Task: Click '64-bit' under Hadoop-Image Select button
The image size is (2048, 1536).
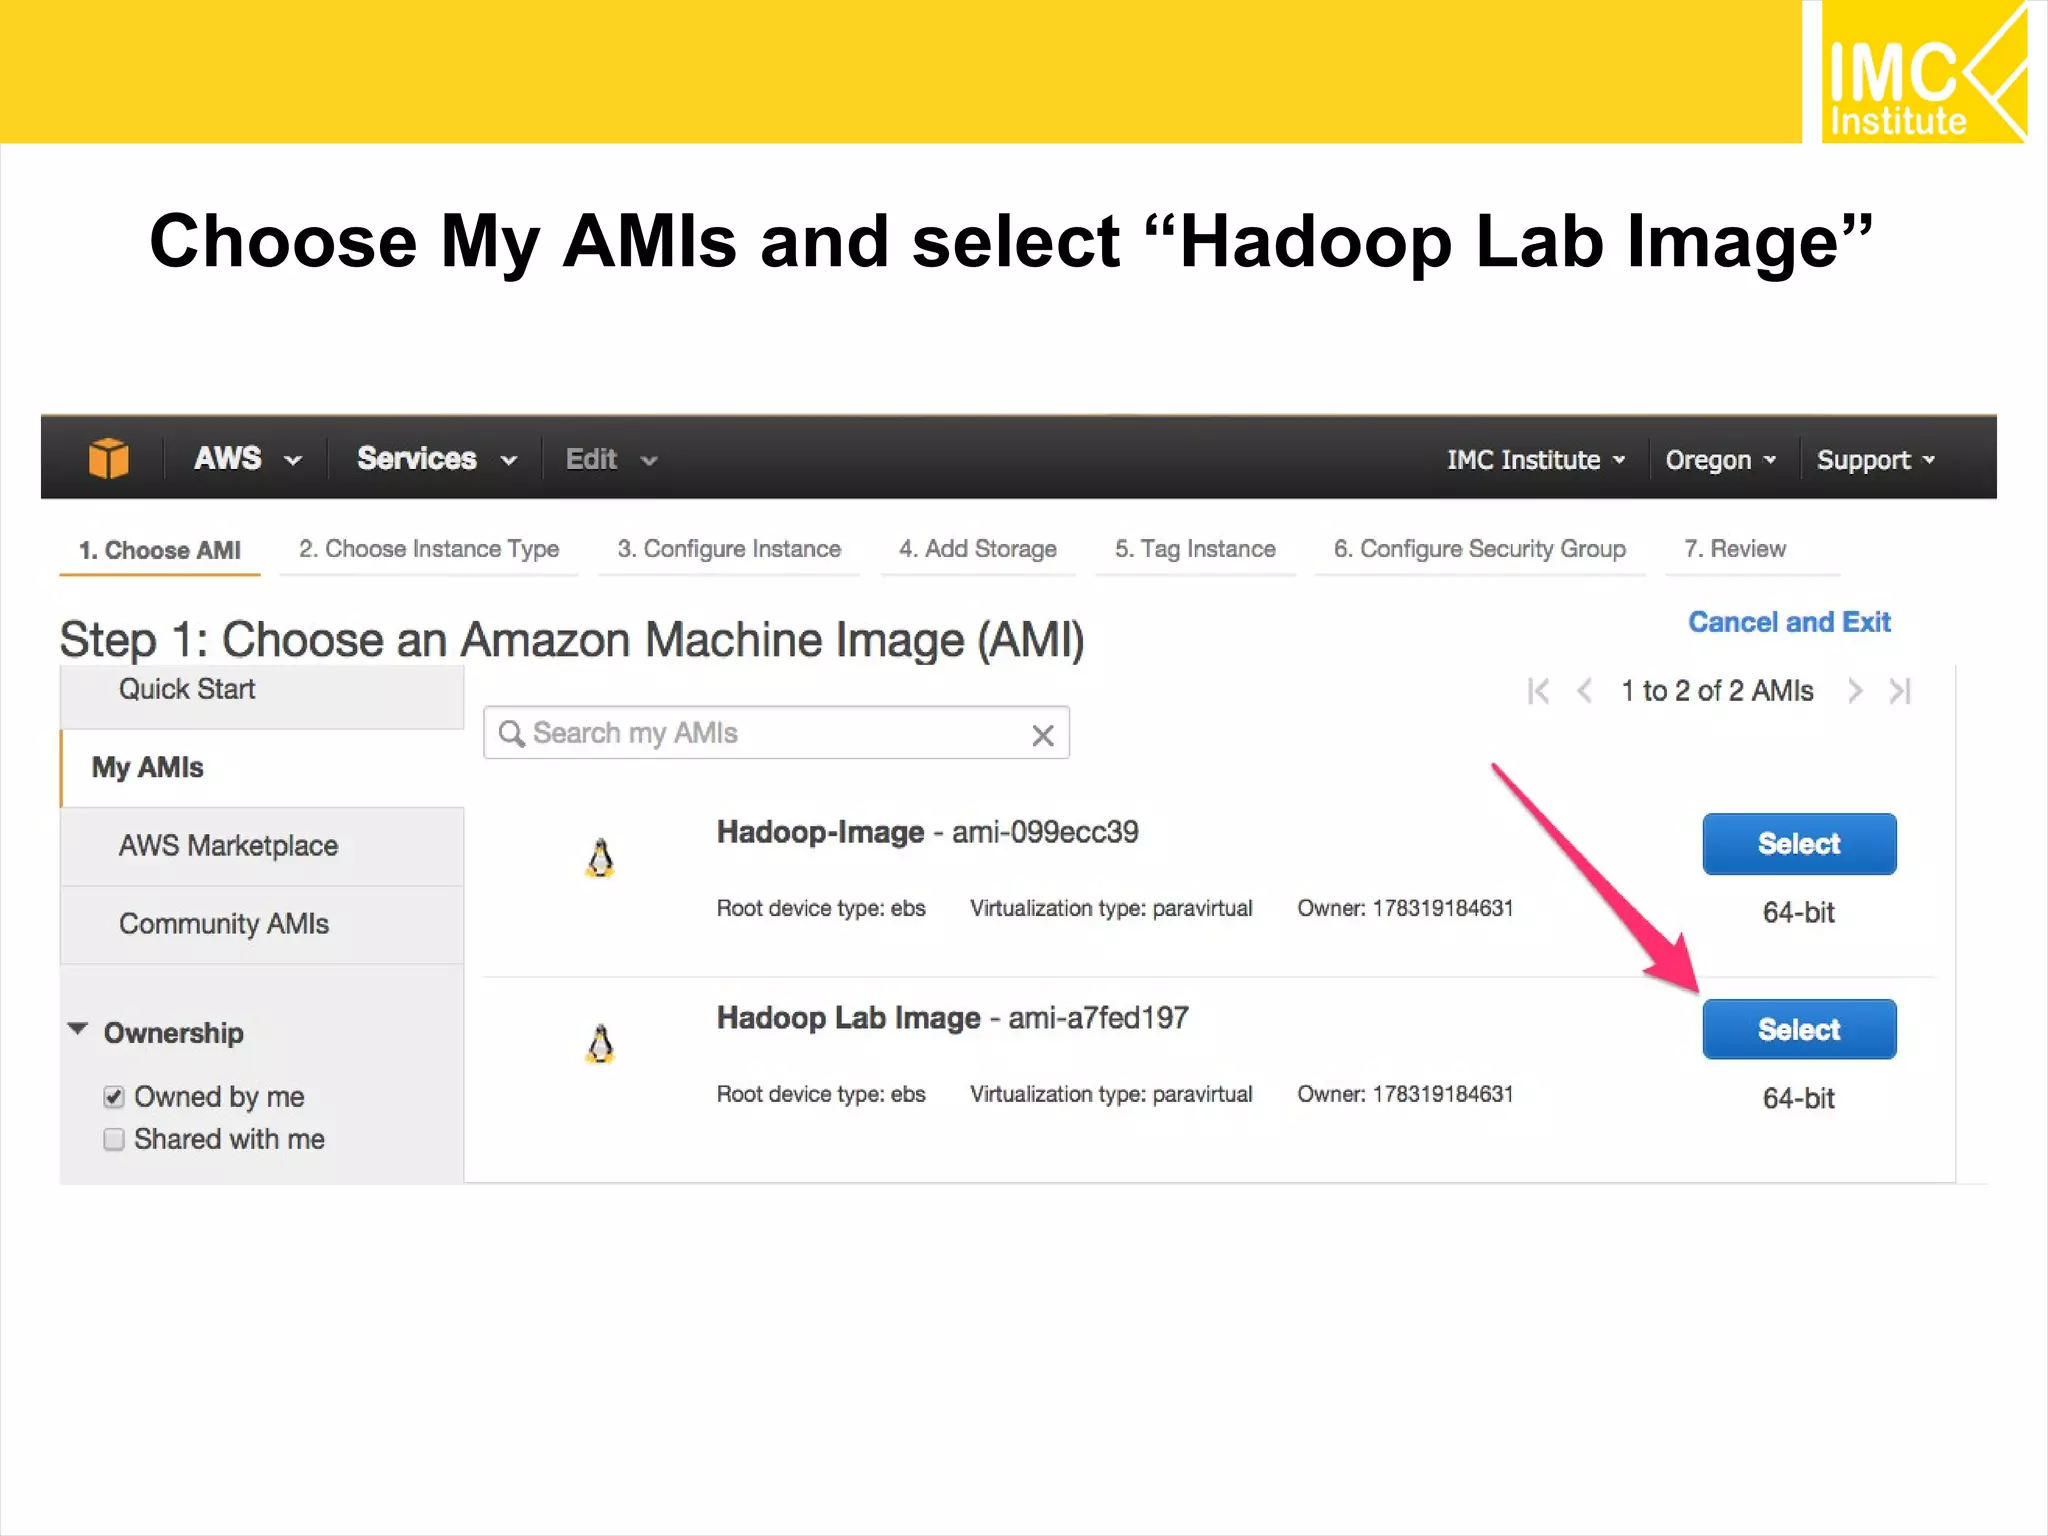Action: pos(1798,912)
